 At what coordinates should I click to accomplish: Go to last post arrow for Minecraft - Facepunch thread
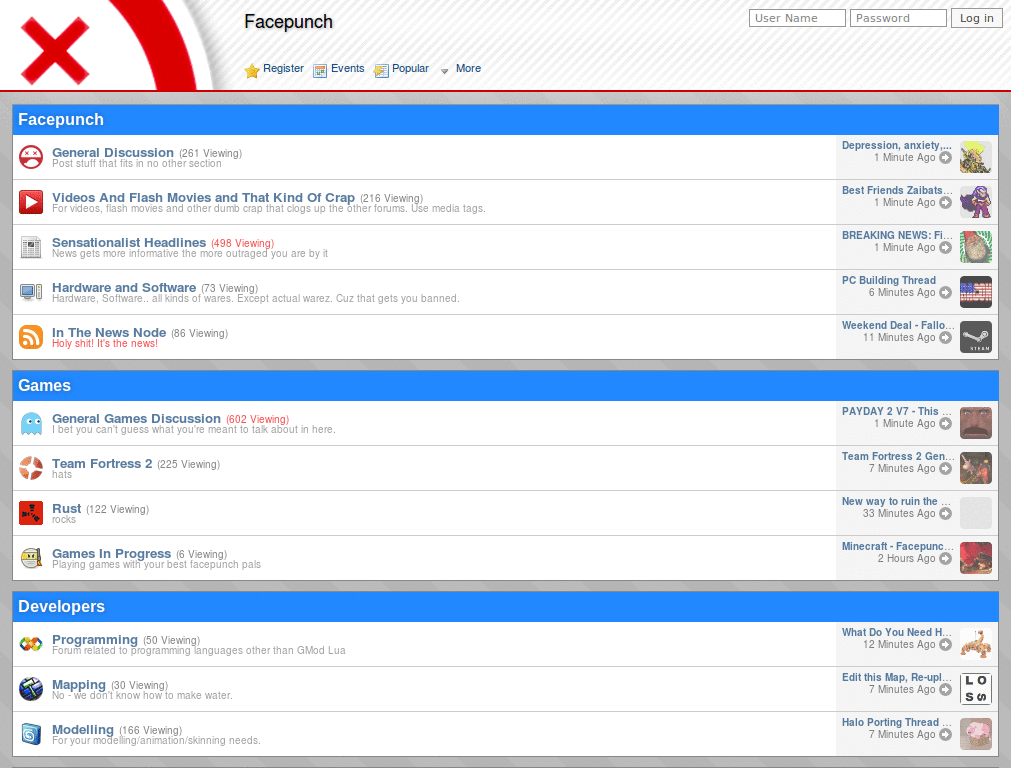click(945, 558)
